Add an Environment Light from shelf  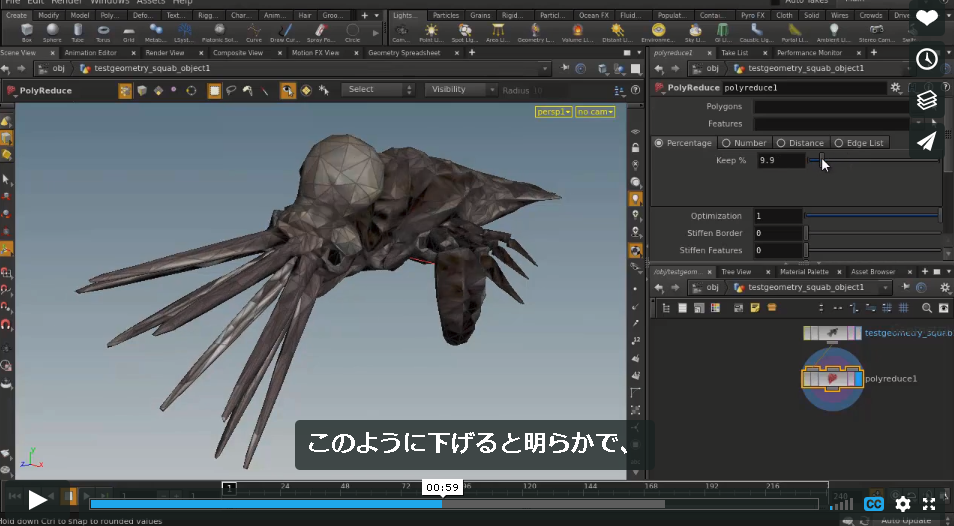(658, 32)
